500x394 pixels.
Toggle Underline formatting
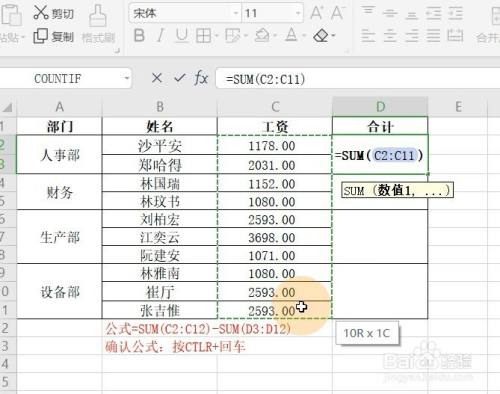tap(182, 35)
